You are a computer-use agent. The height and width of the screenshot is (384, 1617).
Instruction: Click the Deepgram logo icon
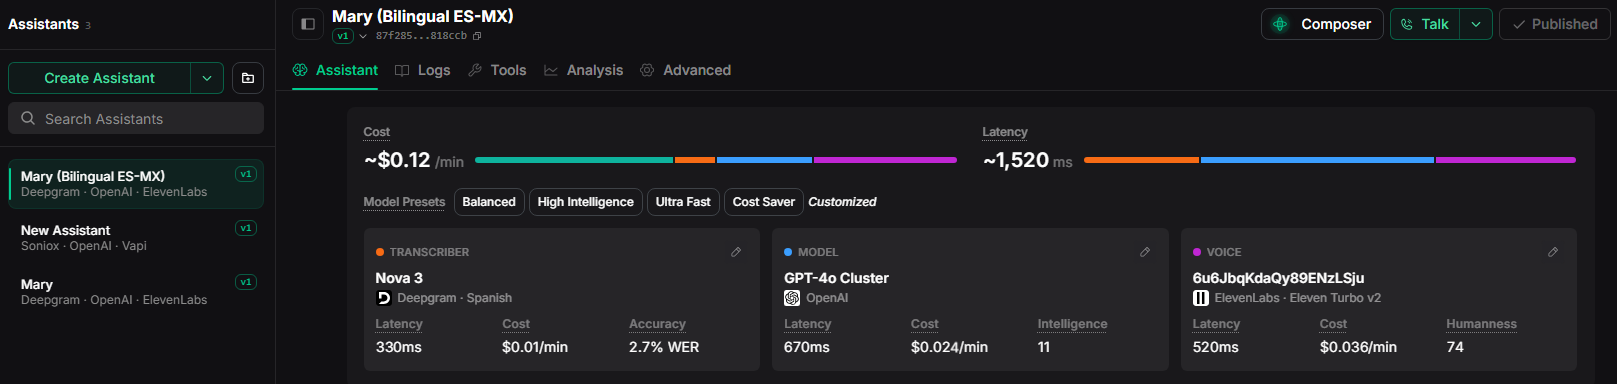pyautogui.click(x=383, y=298)
